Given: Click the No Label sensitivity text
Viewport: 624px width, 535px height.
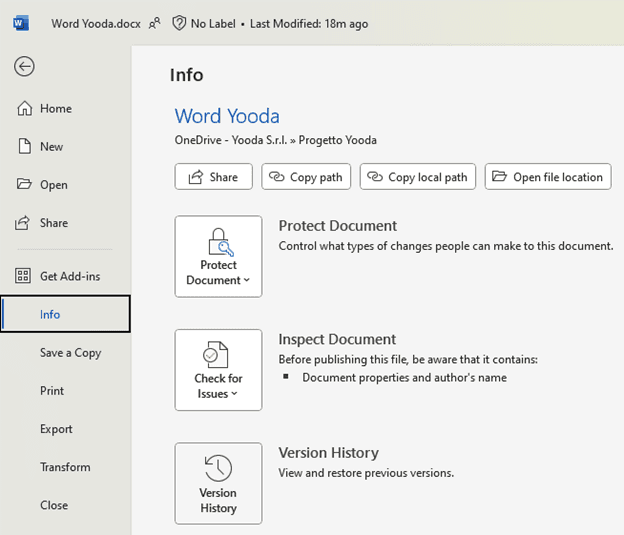Looking at the screenshot, I should pos(213,23).
